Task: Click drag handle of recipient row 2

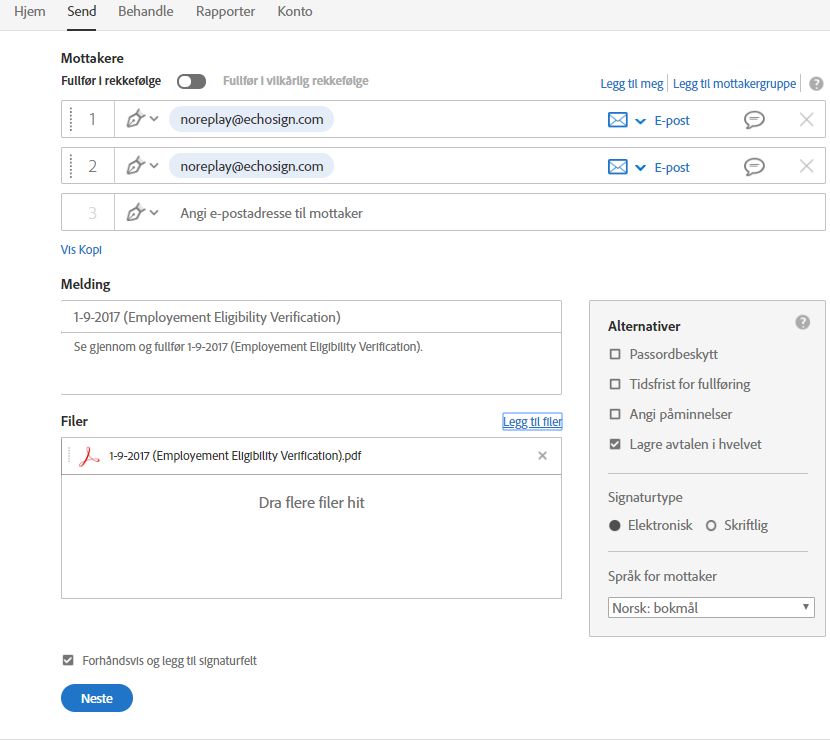Action: (71, 166)
